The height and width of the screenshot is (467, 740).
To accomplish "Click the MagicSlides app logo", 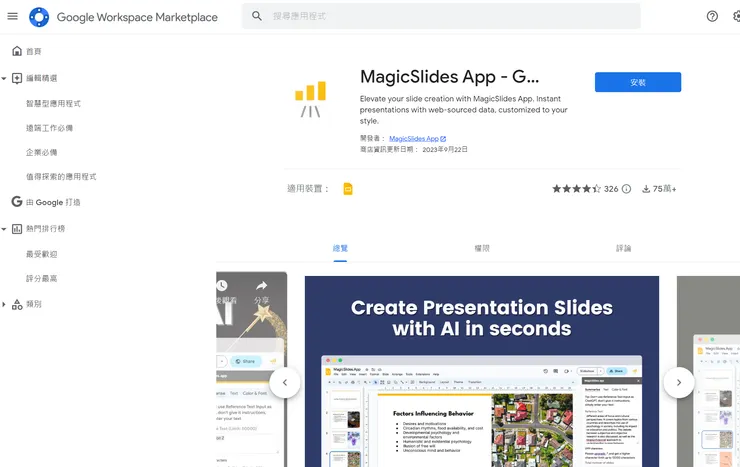I will (311, 99).
